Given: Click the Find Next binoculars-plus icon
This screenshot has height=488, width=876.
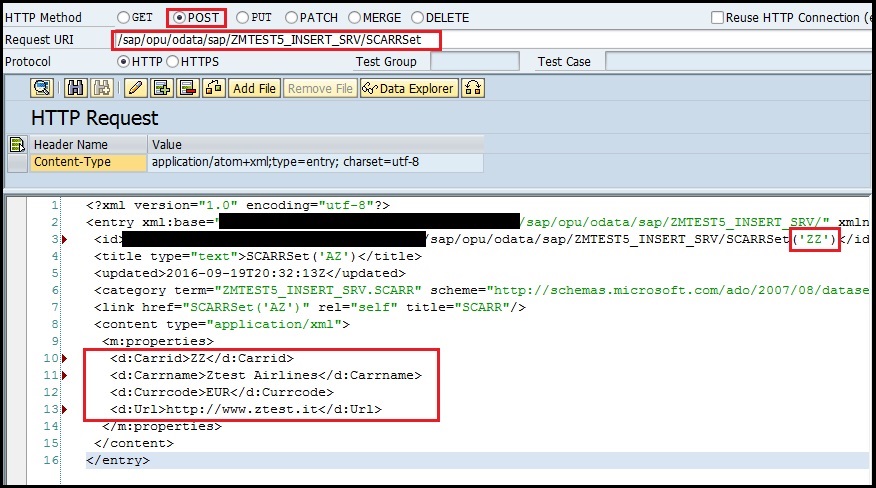Looking at the screenshot, I should click(x=102, y=88).
